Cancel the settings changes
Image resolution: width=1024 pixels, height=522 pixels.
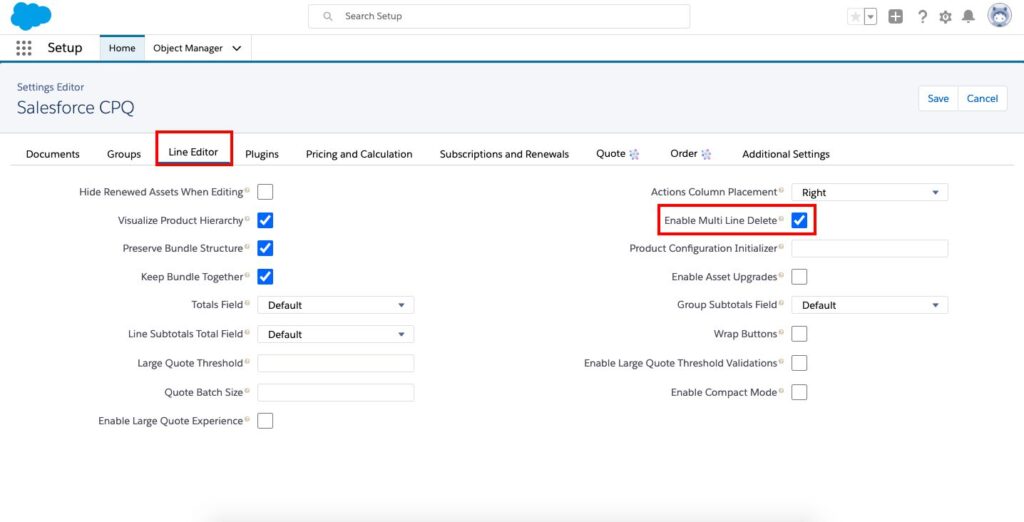[982, 99]
